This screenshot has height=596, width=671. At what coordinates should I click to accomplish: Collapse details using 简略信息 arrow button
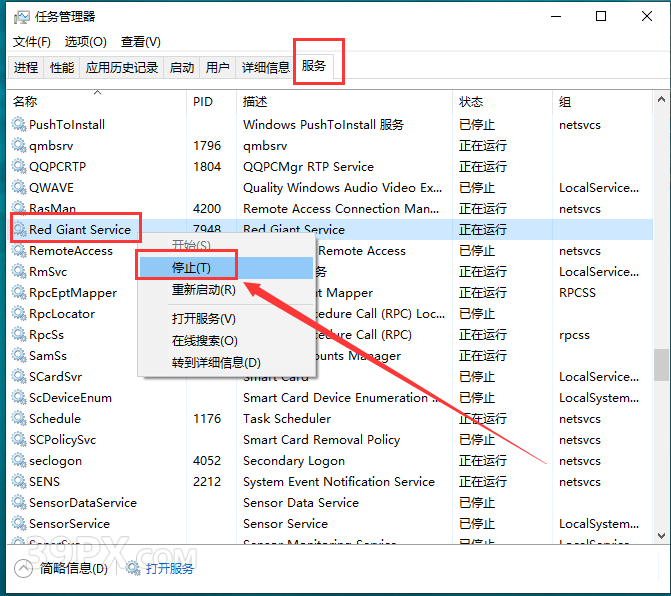pos(23,569)
